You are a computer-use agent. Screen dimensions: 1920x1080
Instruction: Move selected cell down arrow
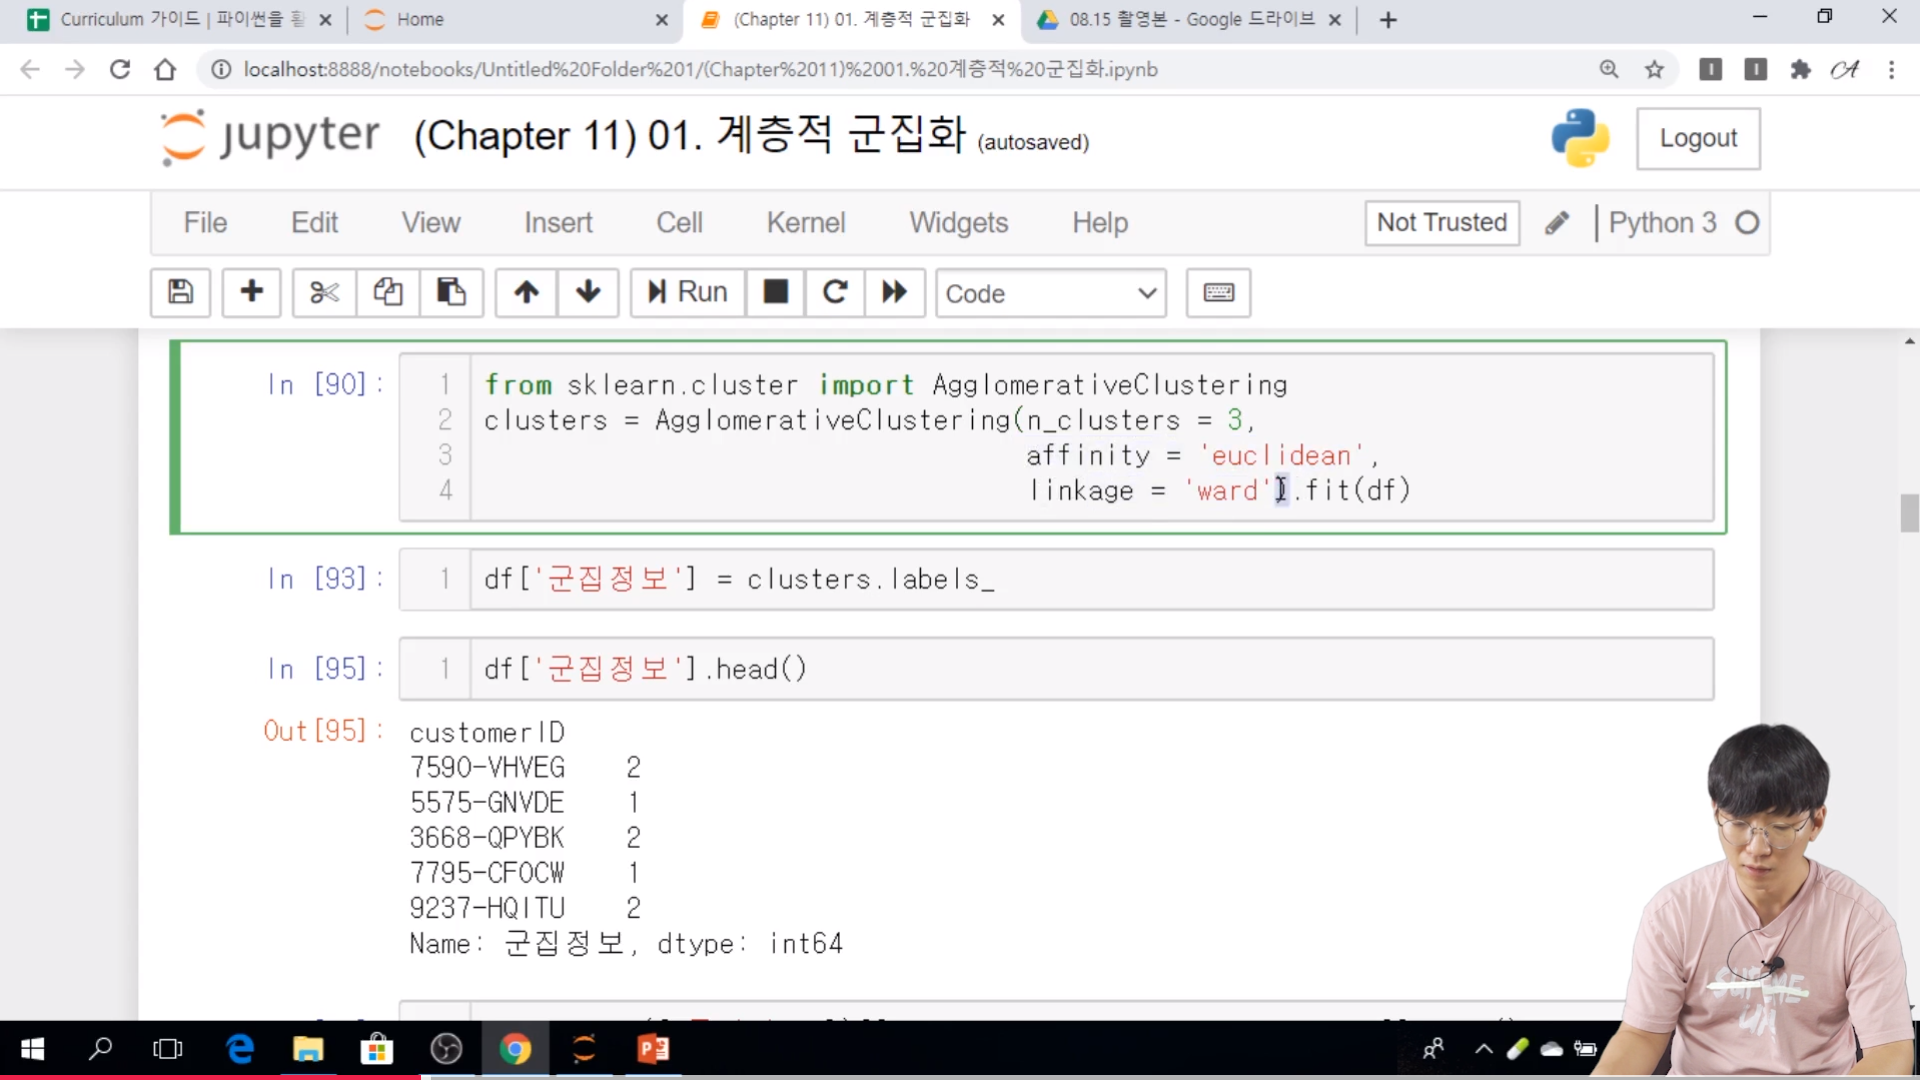pyautogui.click(x=588, y=292)
